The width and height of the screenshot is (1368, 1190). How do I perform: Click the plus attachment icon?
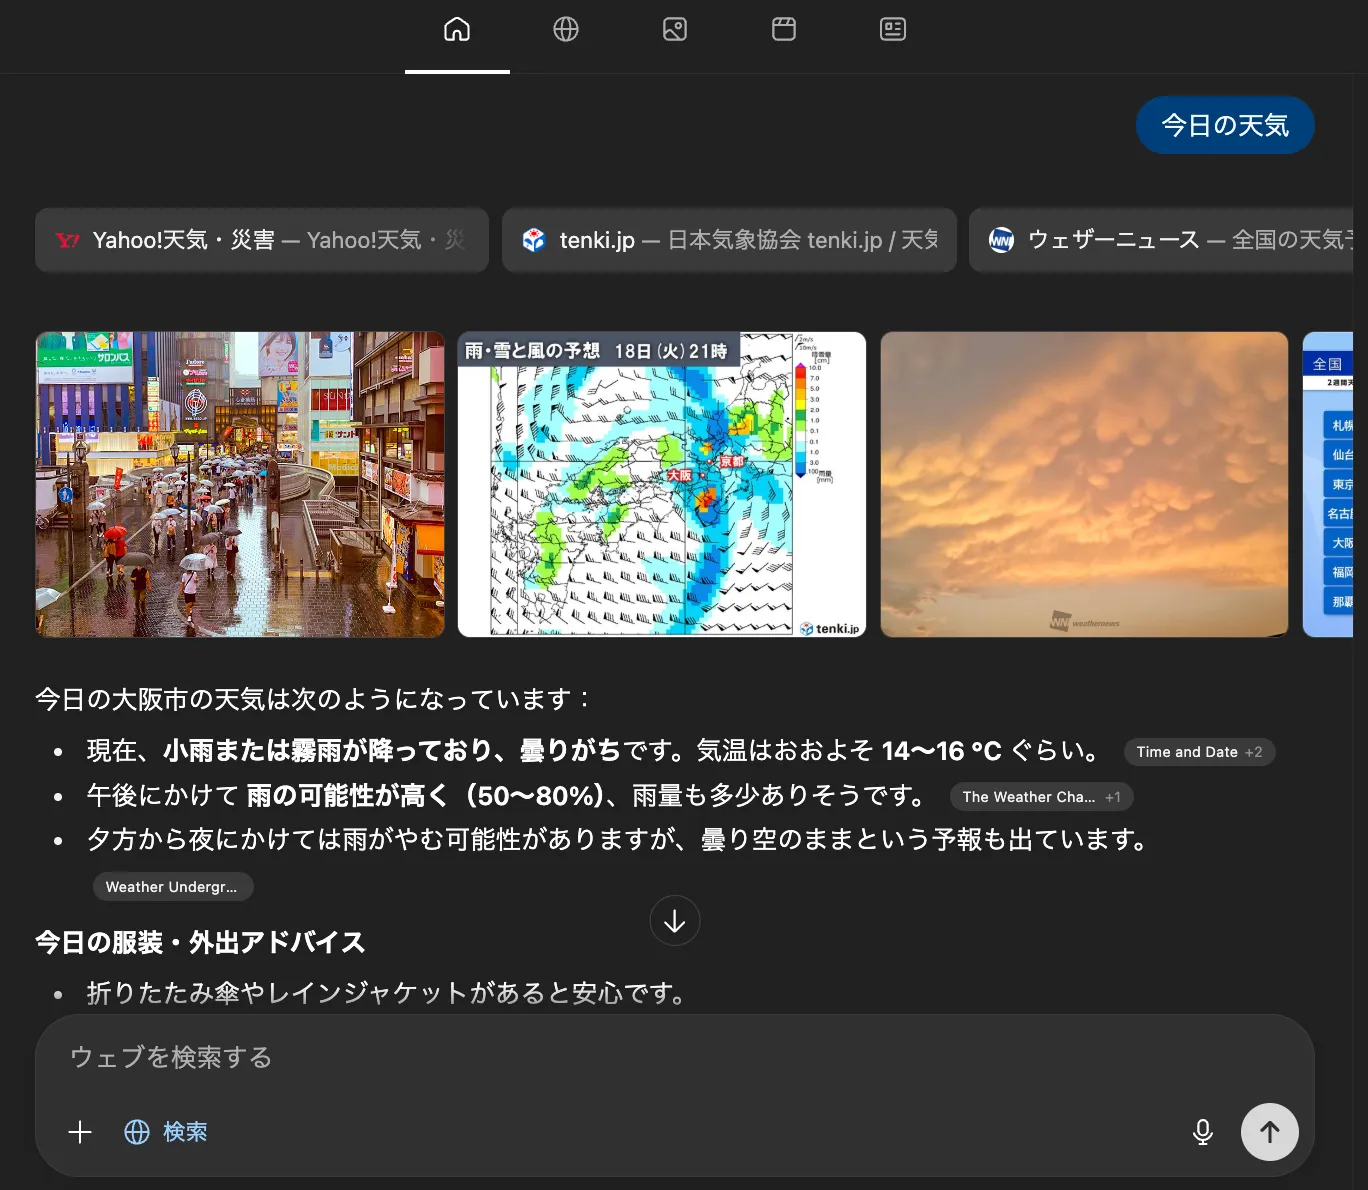coord(80,1132)
